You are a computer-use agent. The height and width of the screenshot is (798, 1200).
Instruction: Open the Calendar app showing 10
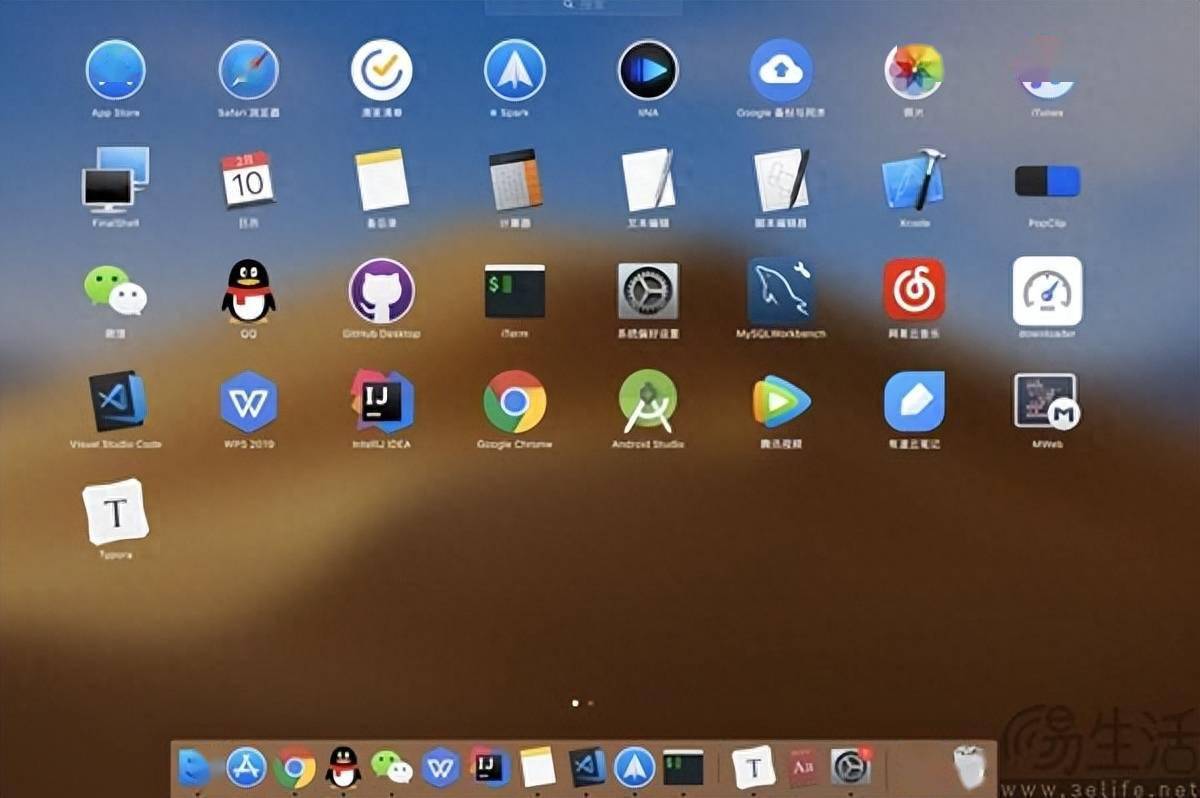(x=248, y=180)
